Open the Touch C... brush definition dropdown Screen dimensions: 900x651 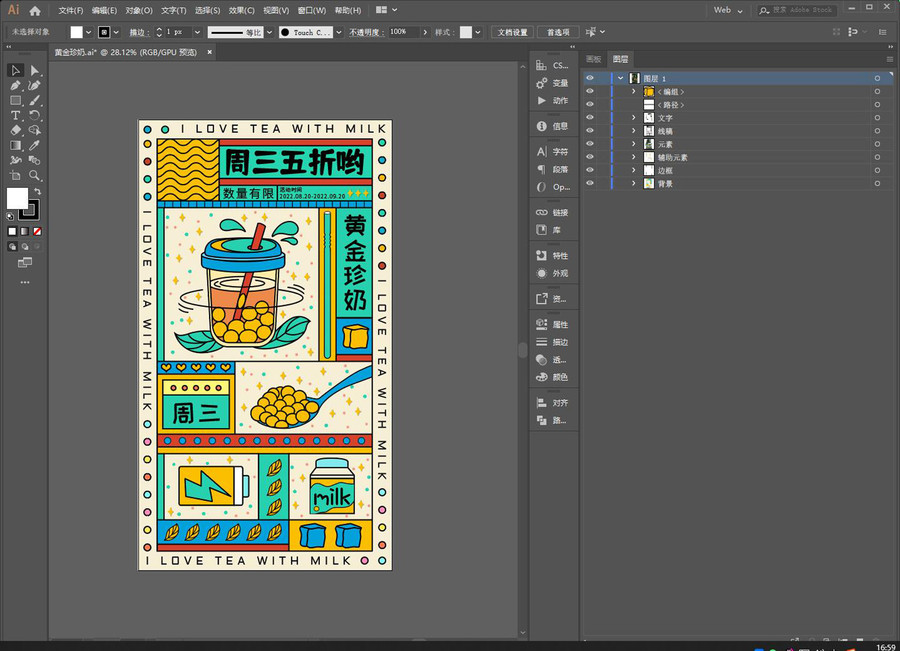point(339,33)
